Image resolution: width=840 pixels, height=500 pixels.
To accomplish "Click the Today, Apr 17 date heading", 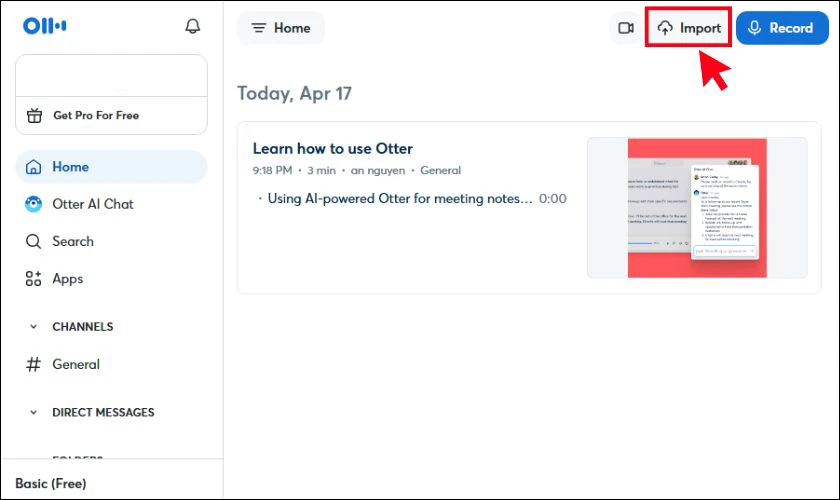I will pyautogui.click(x=295, y=93).
